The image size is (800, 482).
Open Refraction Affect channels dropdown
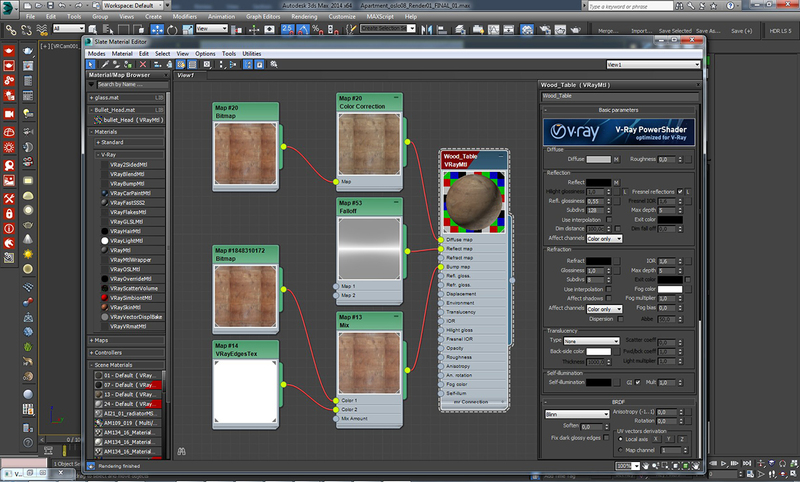click(604, 309)
